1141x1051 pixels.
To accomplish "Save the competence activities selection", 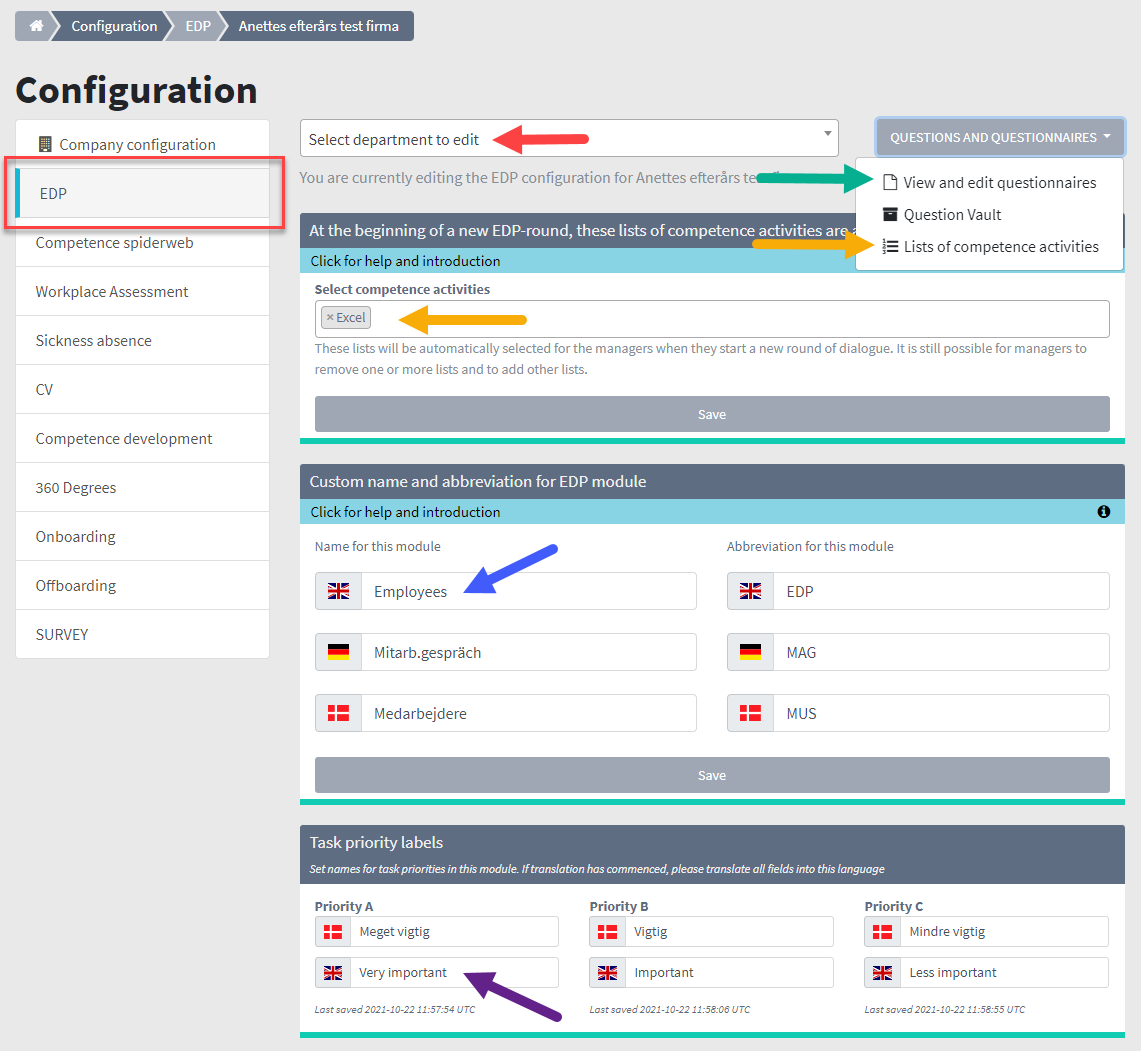I will click(711, 414).
